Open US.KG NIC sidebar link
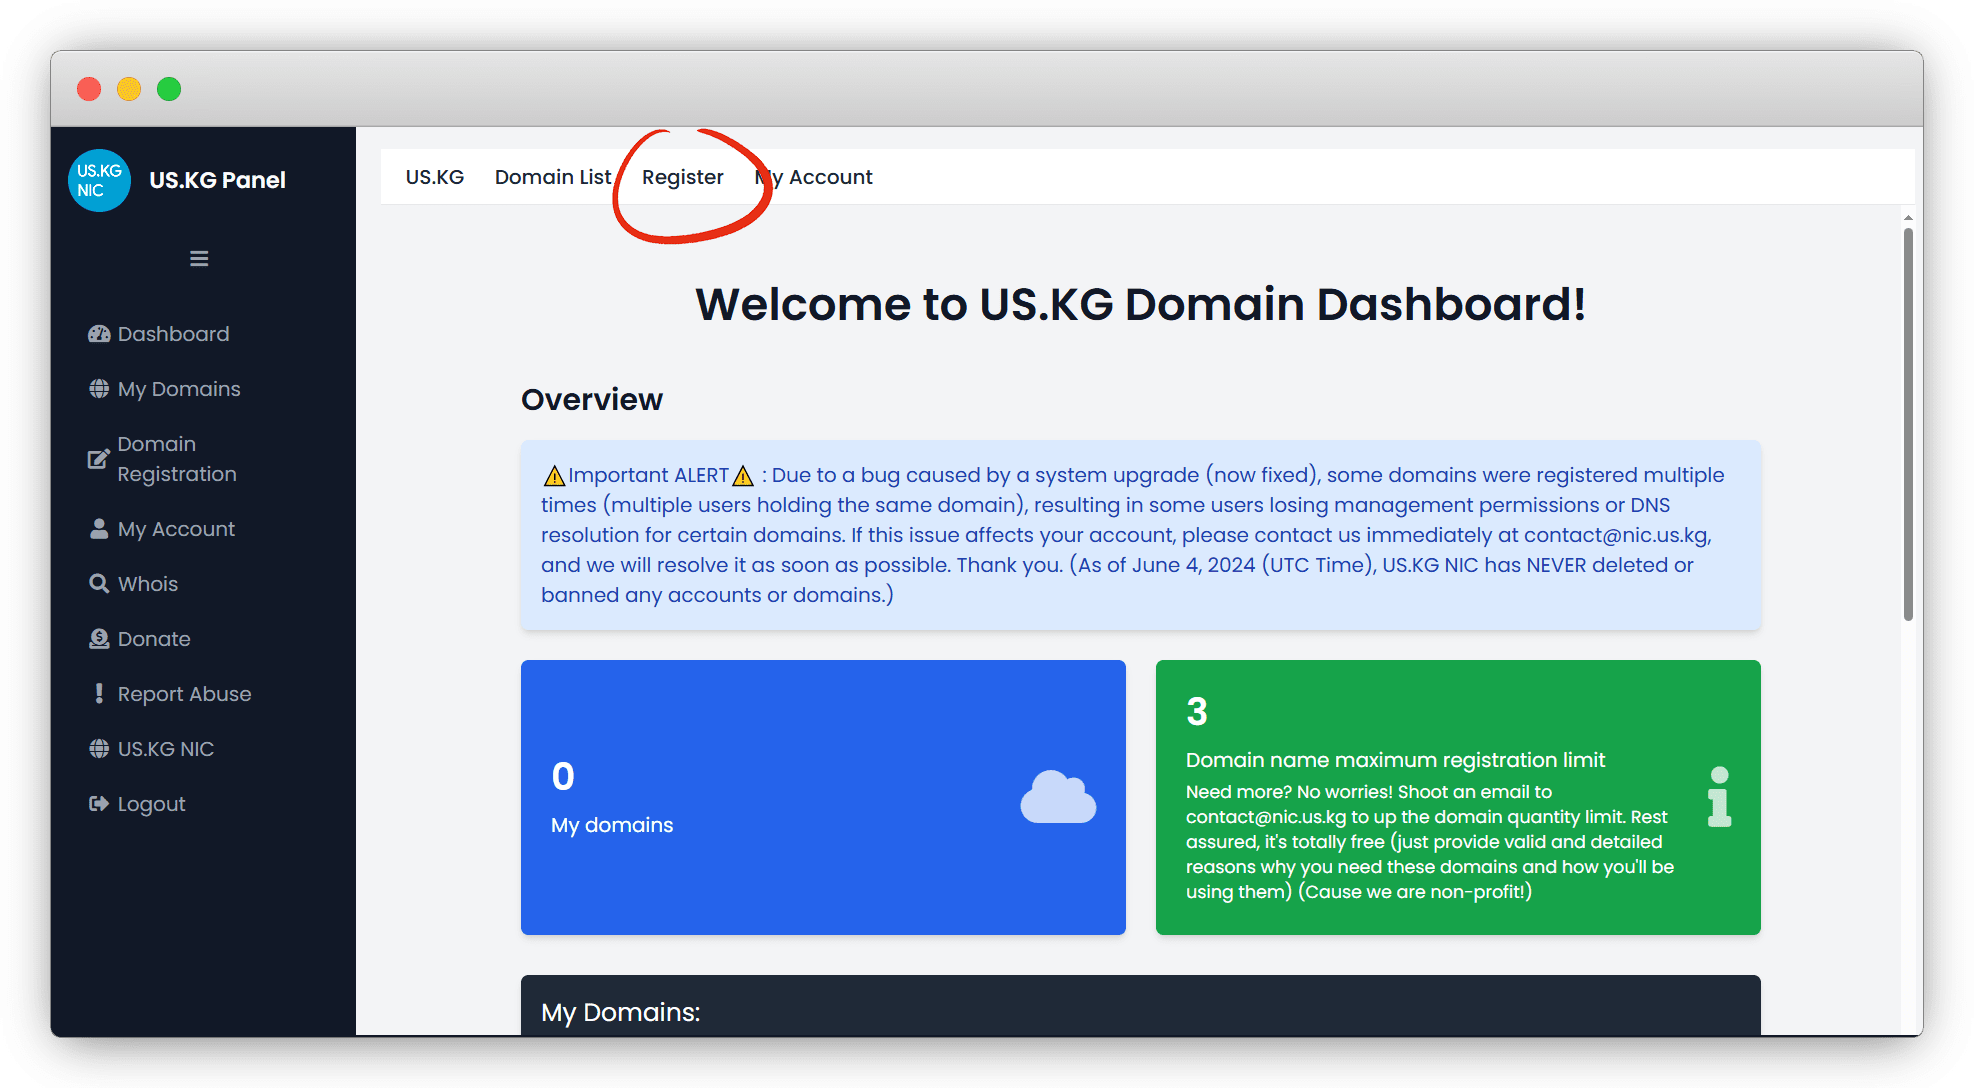The width and height of the screenshot is (1974, 1088). tap(166, 749)
